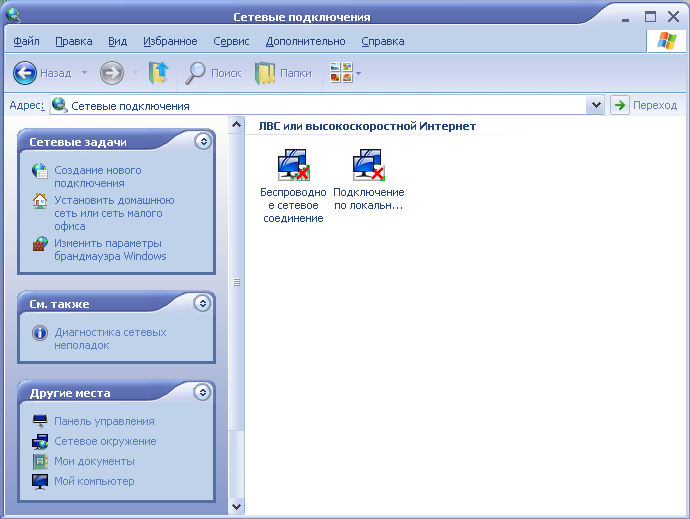
Task: Click the Сетевые задачи panel title
Action: pos(78,142)
